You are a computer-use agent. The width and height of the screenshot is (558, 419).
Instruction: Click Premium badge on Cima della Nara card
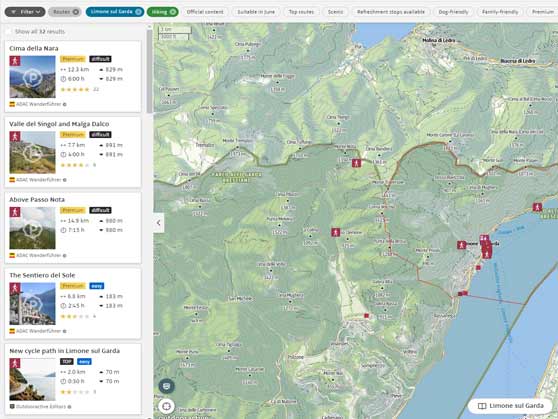pos(73,59)
